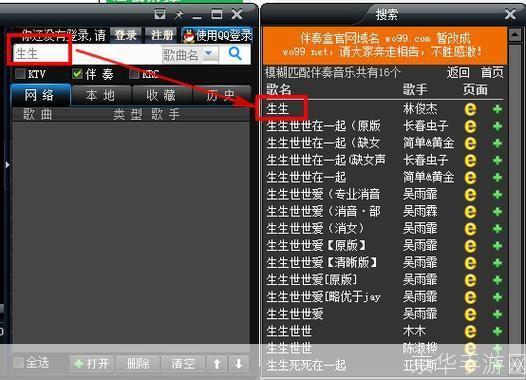Enable the KRC checkbox

[135, 74]
